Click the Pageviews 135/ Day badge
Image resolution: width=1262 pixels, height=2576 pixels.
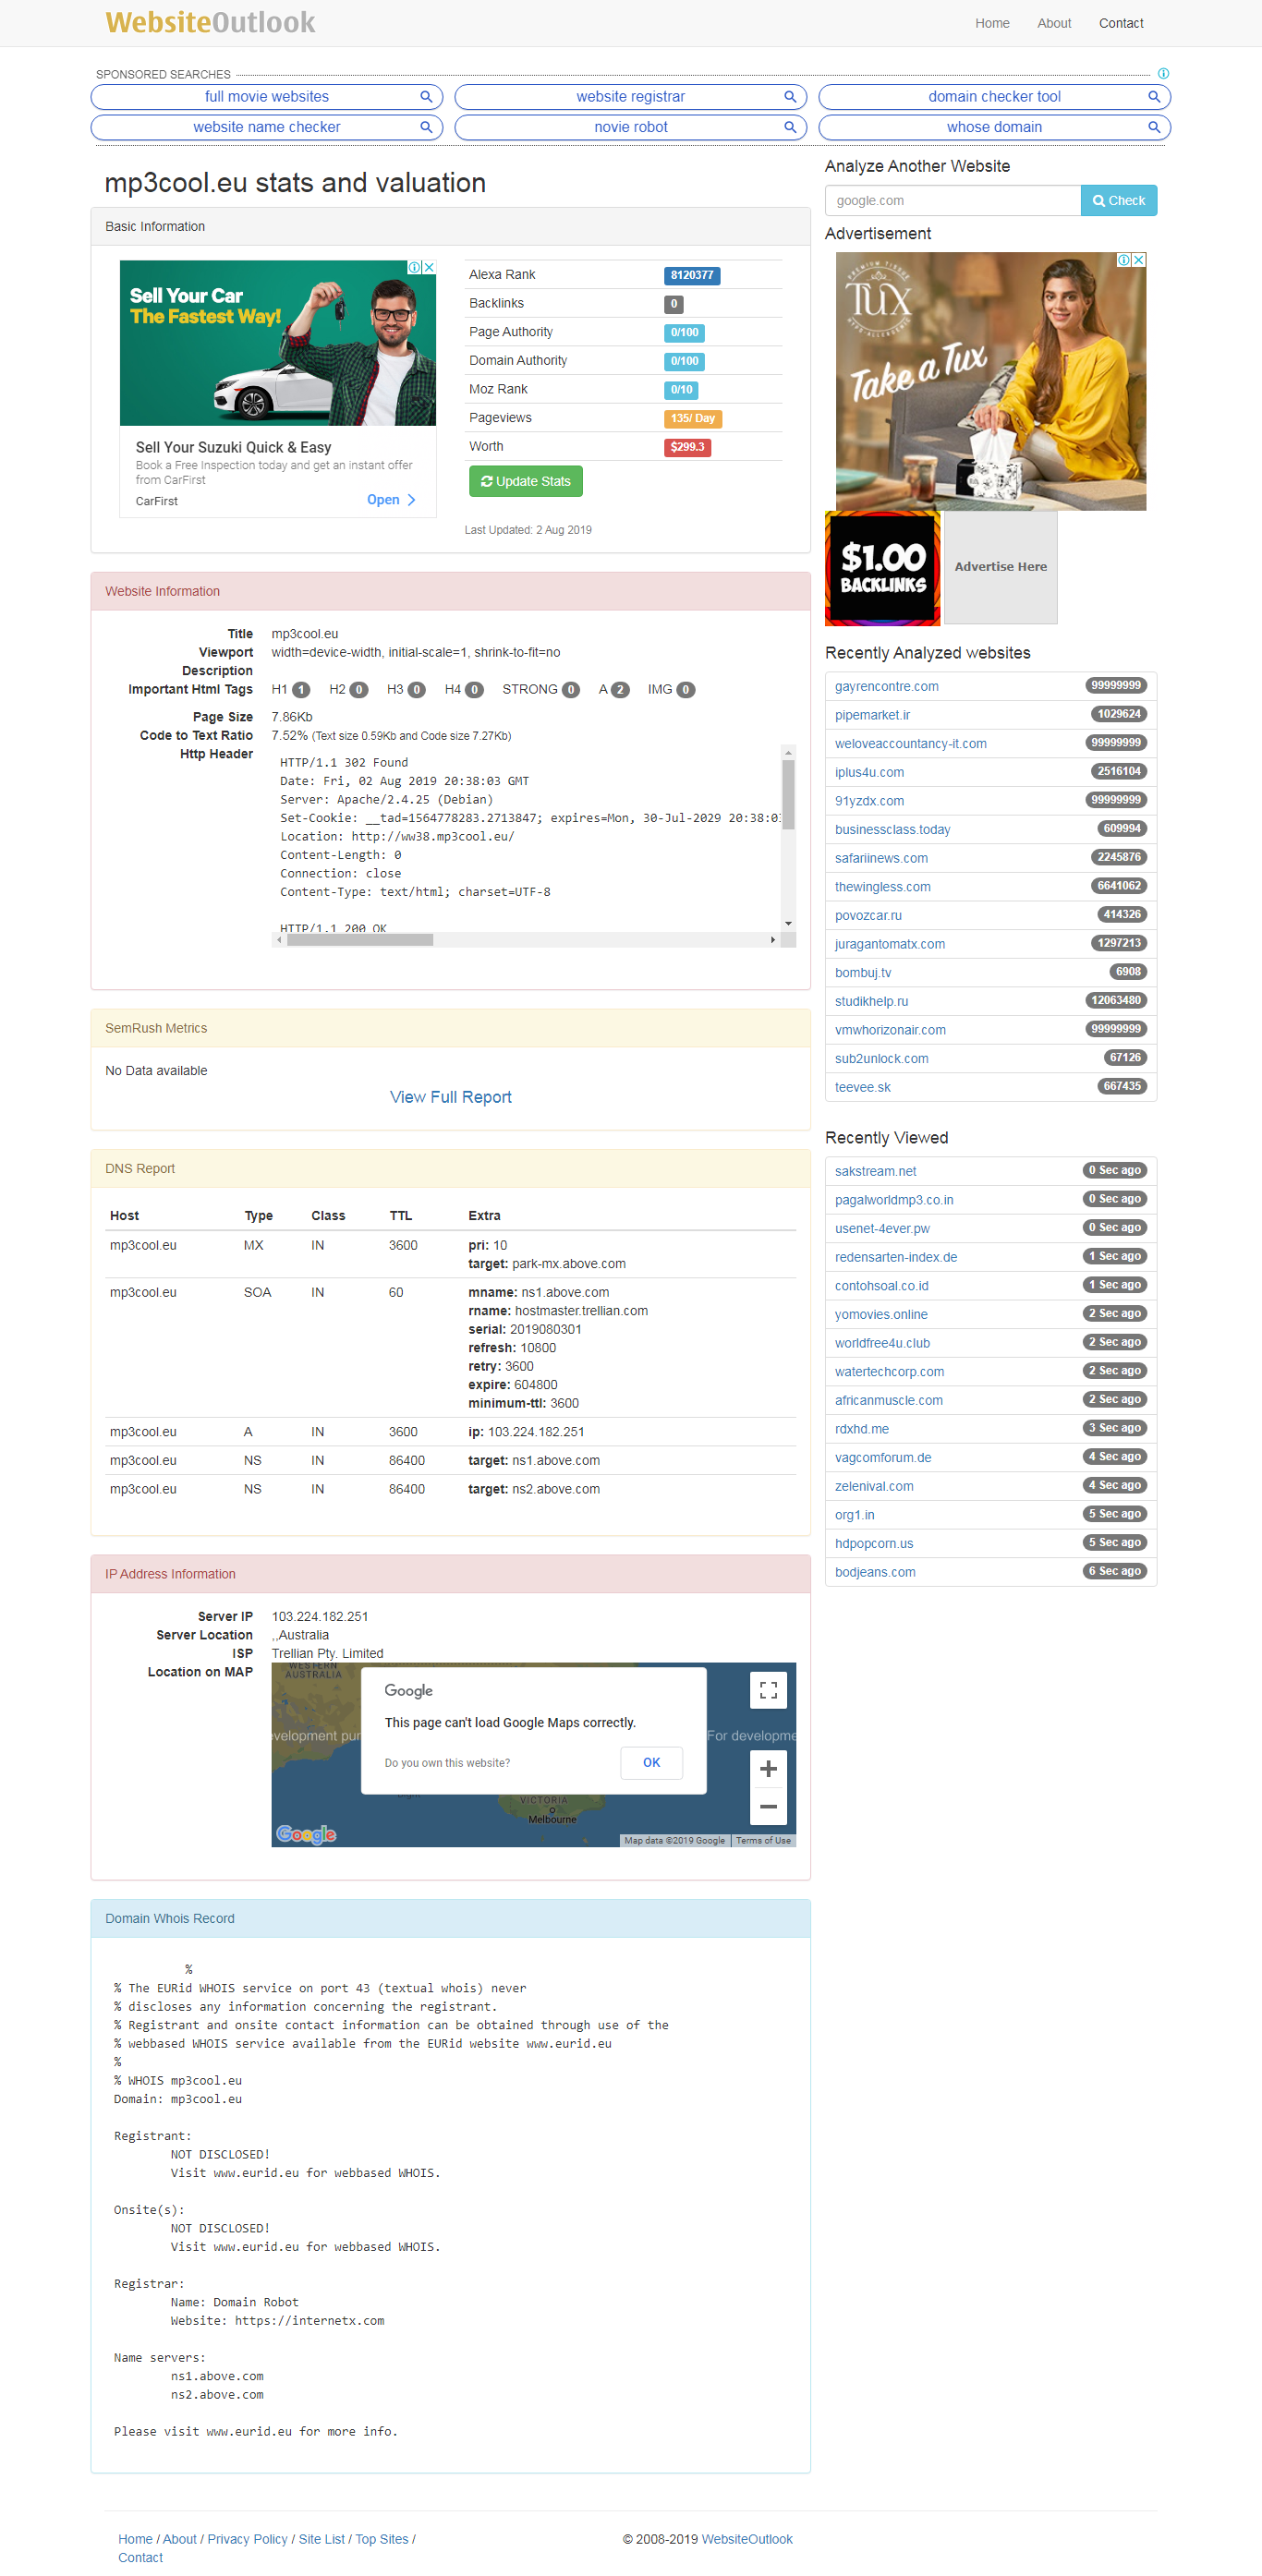pyautogui.click(x=693, y=419)
